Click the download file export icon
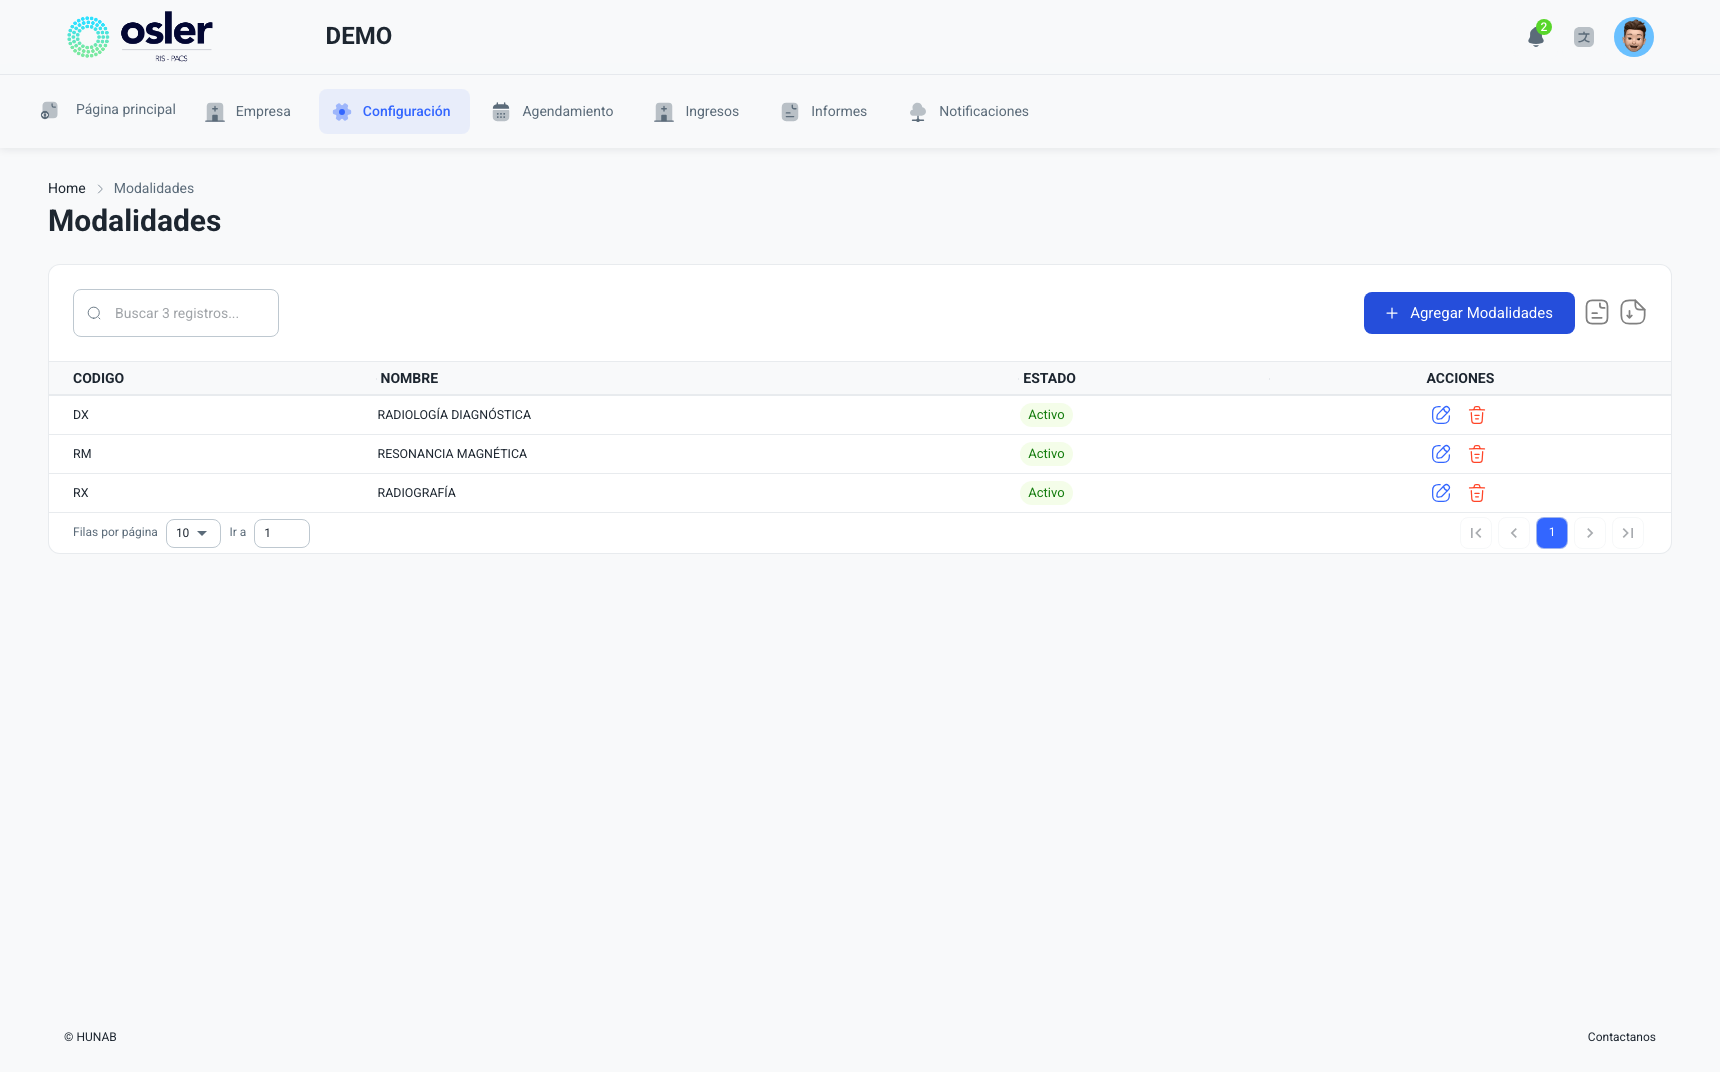 [1633, 312]
